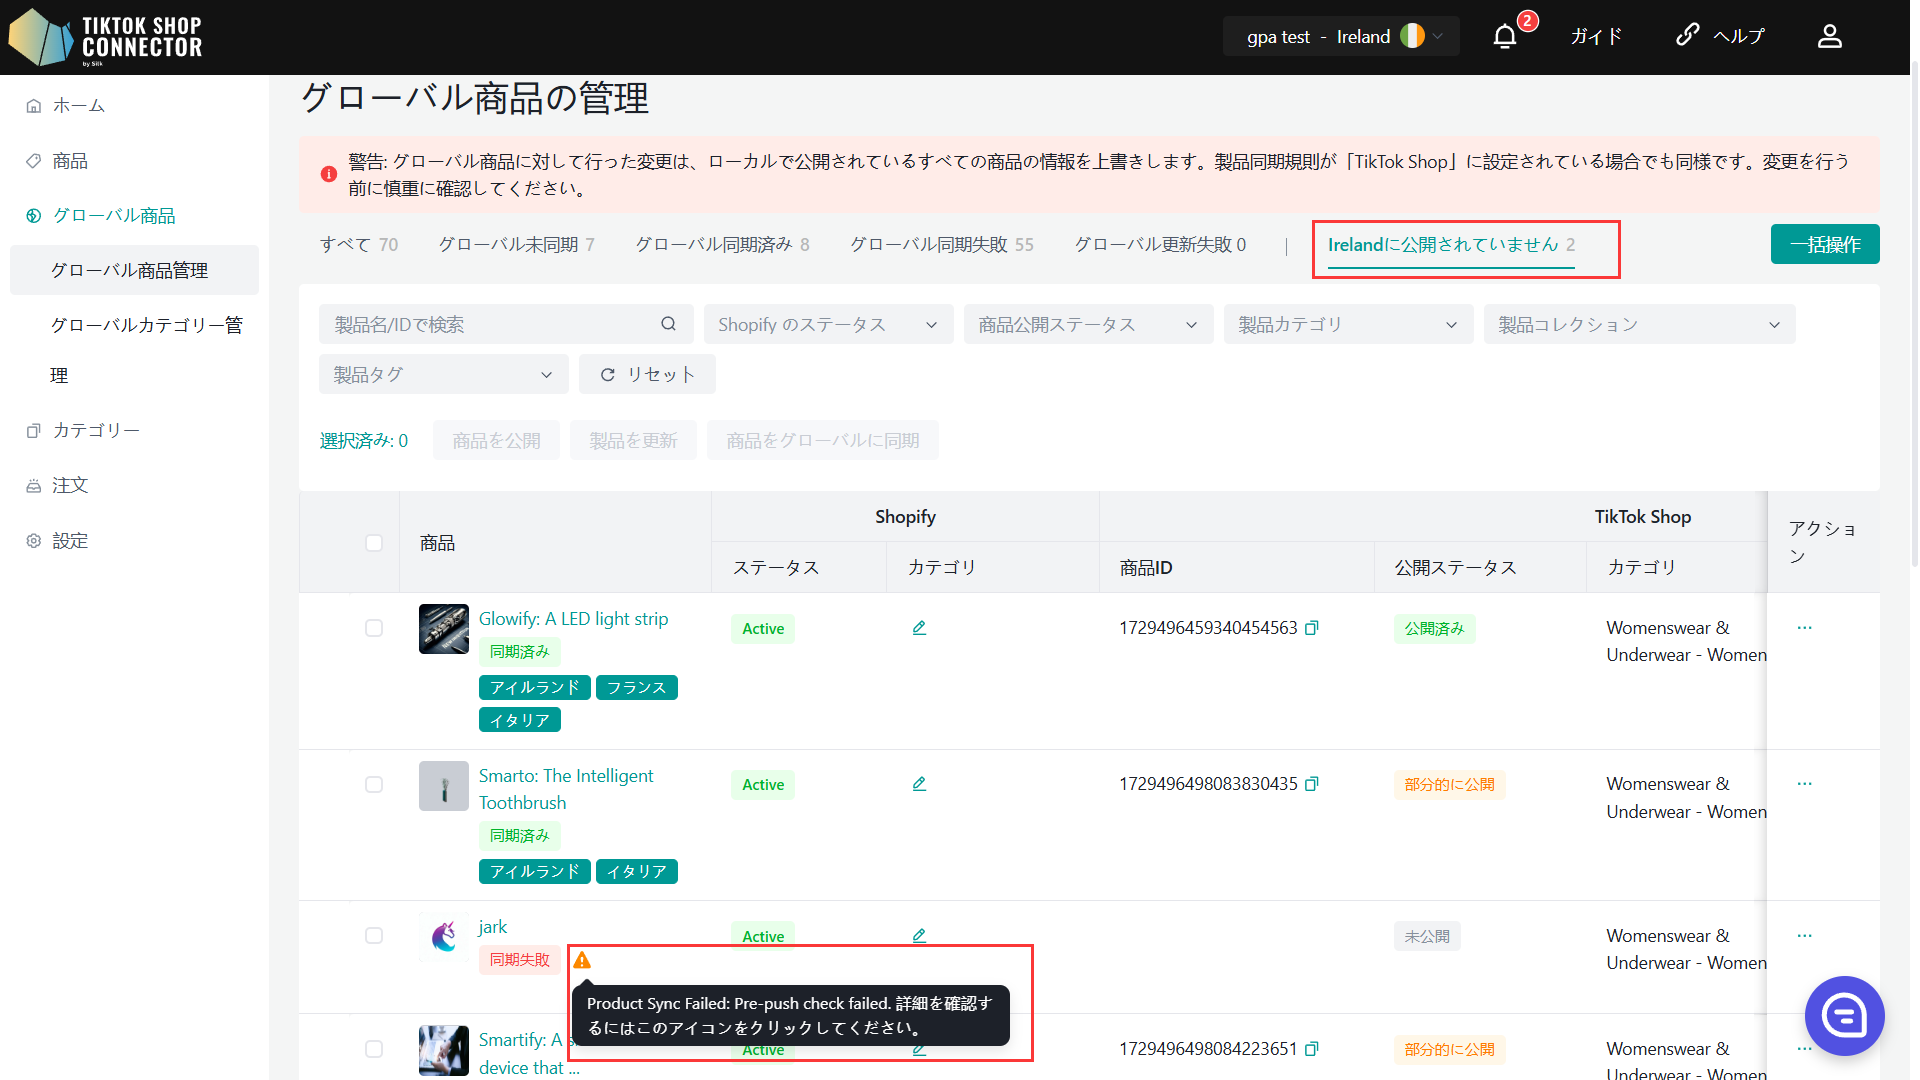Viewport: 1920px width, 1080px height.
Task: Click the red alert icon in warning banner
Action: pos(328,174)
